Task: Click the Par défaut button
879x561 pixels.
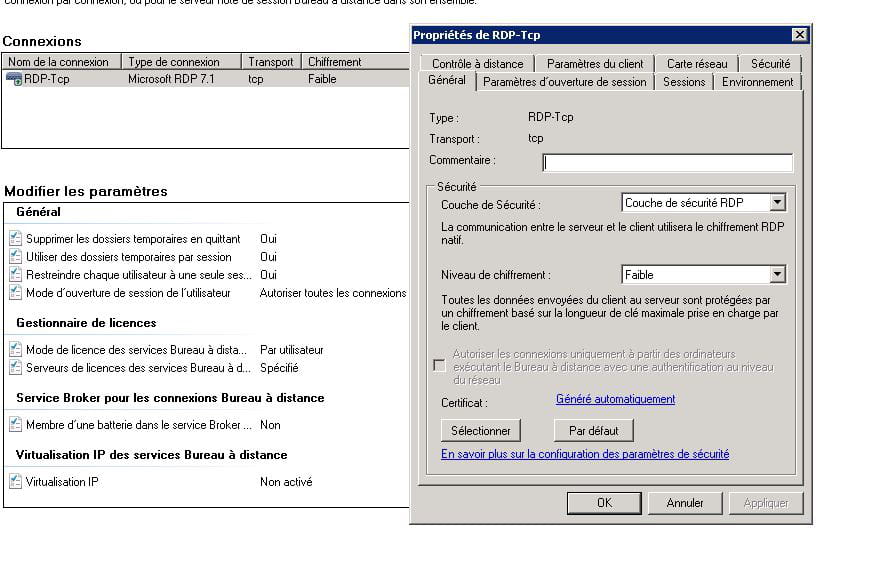Action: click(593, 431)
